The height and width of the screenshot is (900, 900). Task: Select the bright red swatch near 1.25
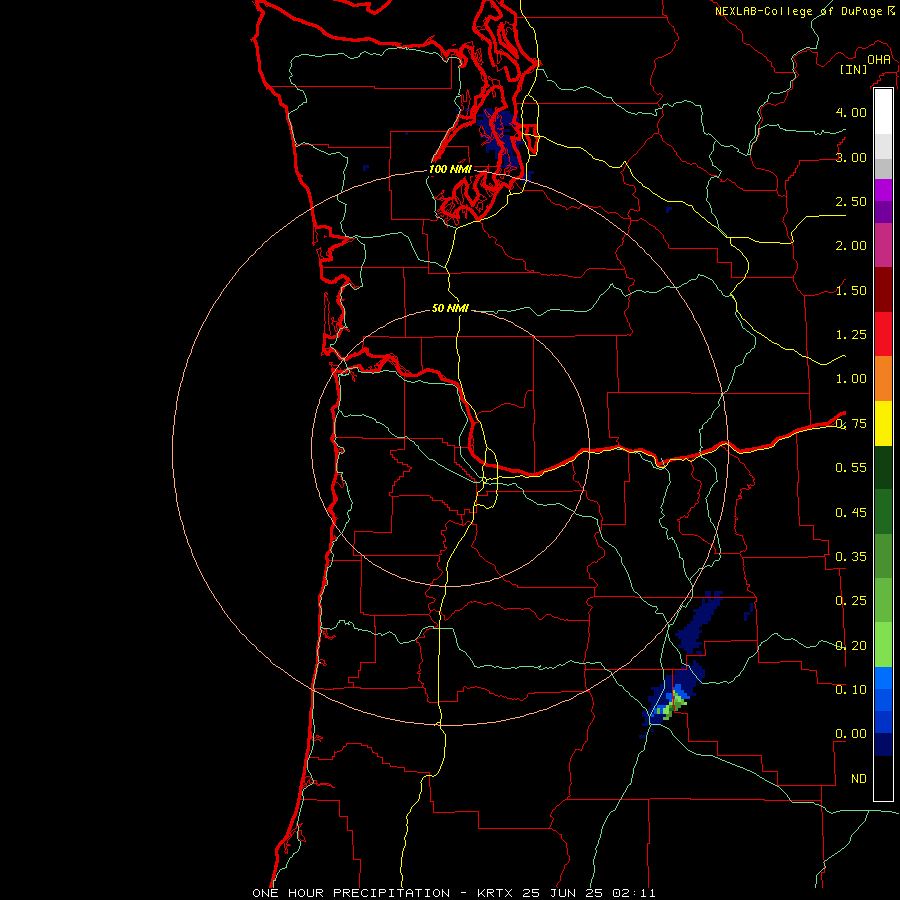[883, 334]
